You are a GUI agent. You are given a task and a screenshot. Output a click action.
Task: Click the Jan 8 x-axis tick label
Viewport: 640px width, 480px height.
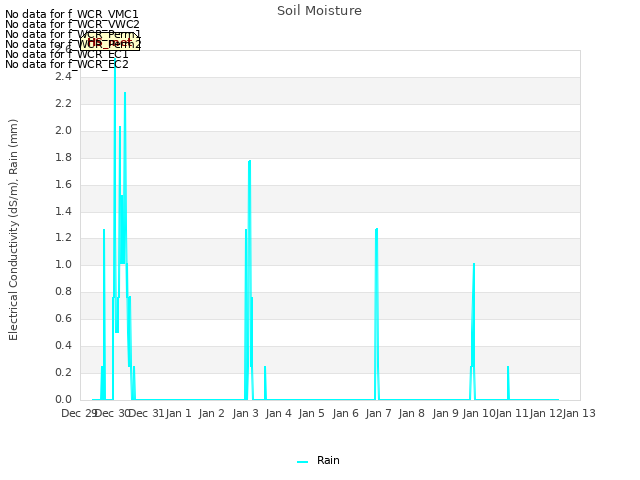pos(411,413)
